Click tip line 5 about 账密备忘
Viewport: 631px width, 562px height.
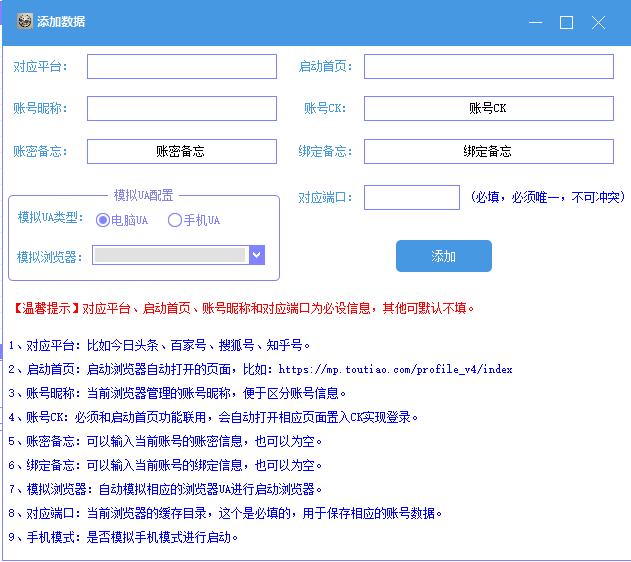pos(165,441)
